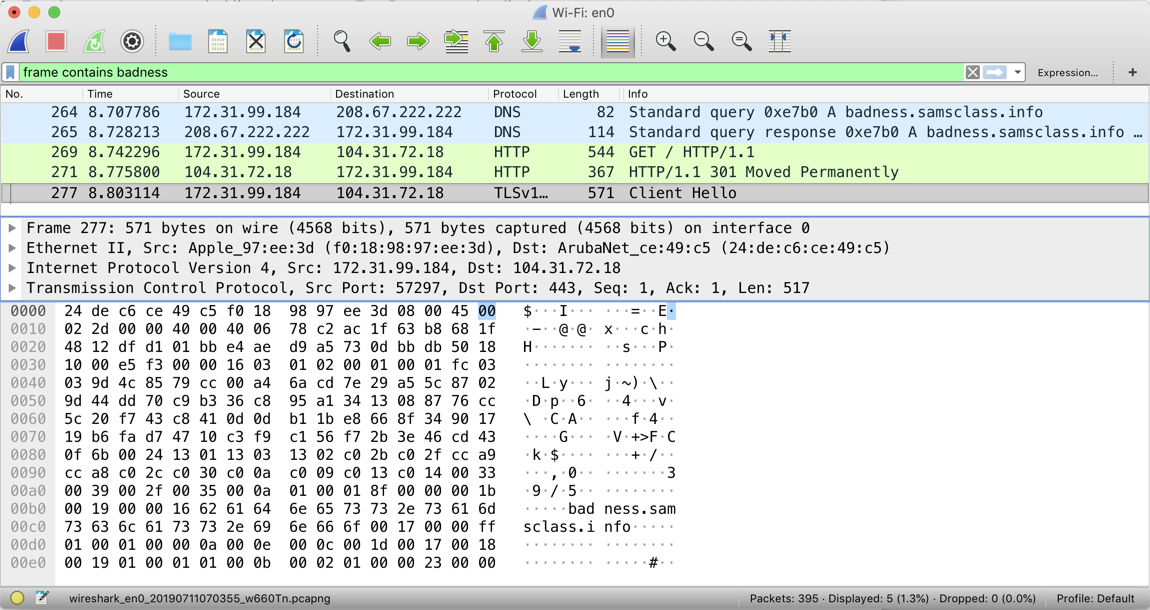Stop the running packet capture
The height and width of the screenshot is (610, 1150).
click(x=56, y=41)
